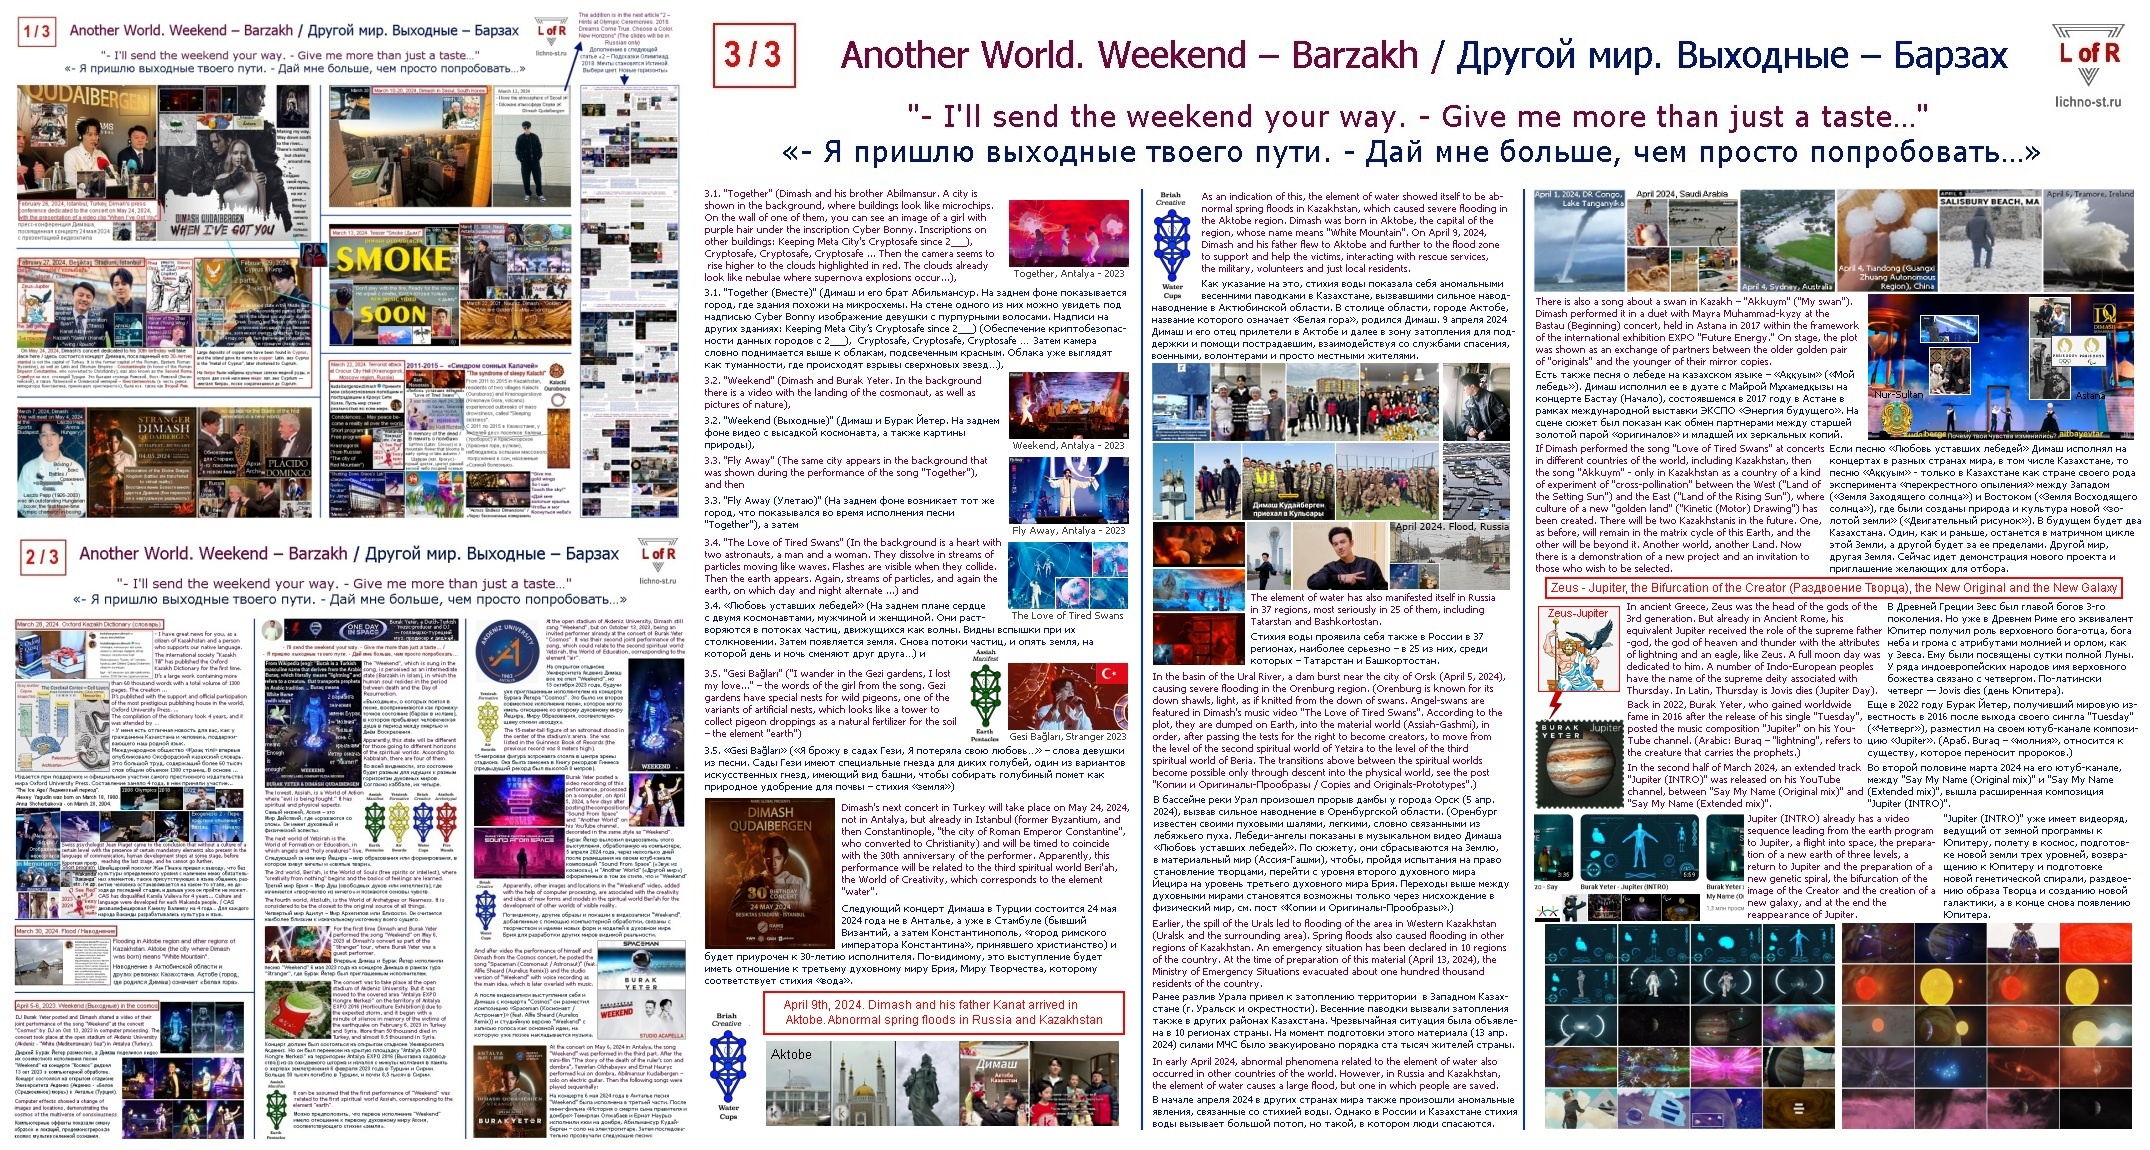The image size is (2150, 1150).
Task: Open the Together, Antalya - 2023 thumbnail
Action: click(1068, 233)
